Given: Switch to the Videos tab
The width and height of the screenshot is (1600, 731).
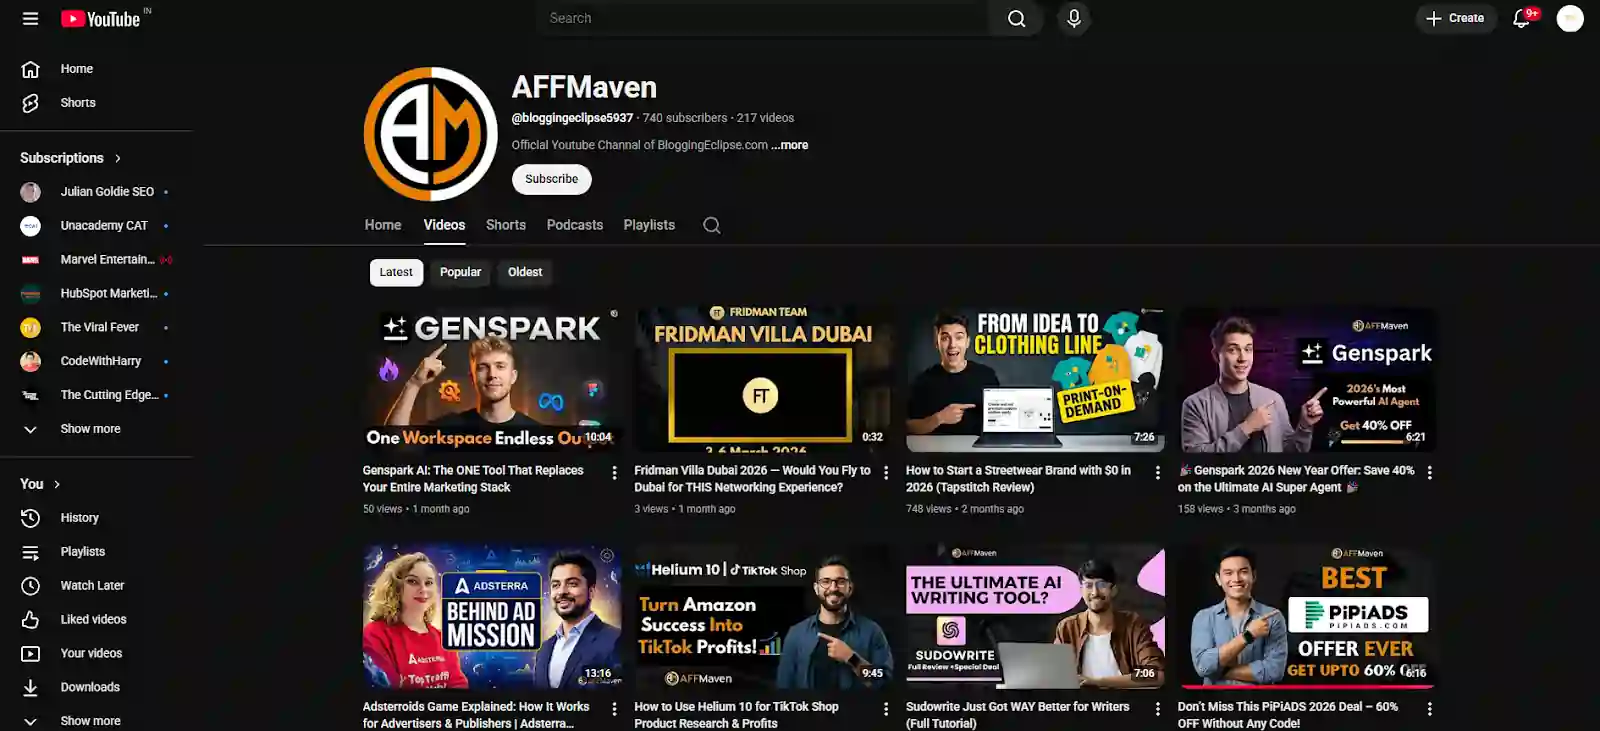Looking at the screenshot, I should pos(444,225).
